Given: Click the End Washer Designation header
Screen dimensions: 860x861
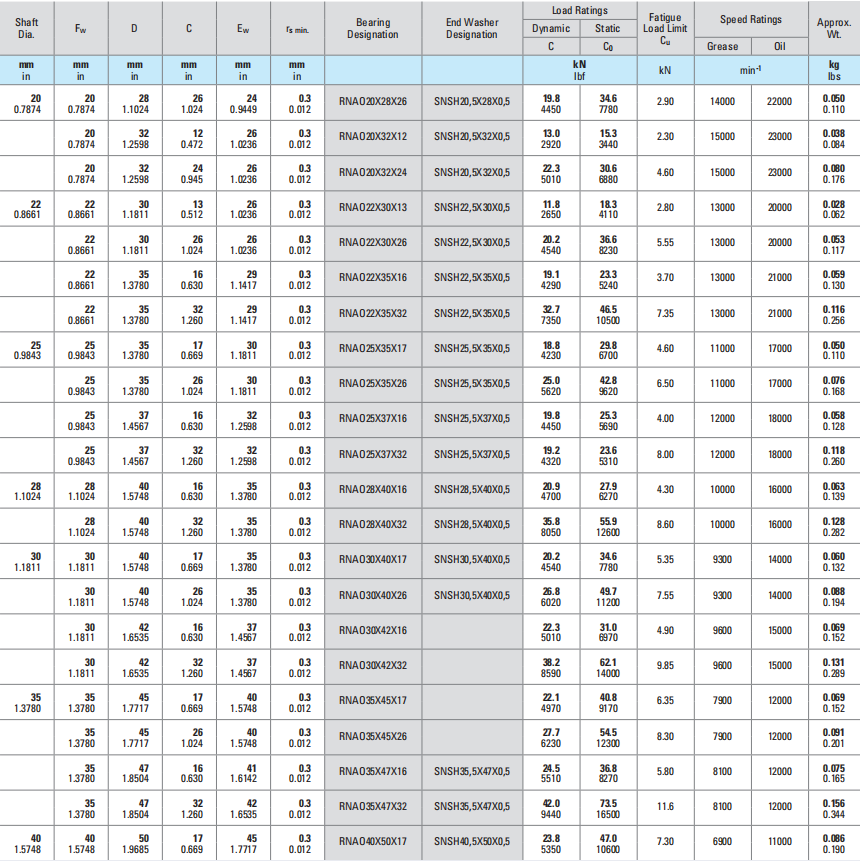Looking at the screenshot, I should point(471,28).
